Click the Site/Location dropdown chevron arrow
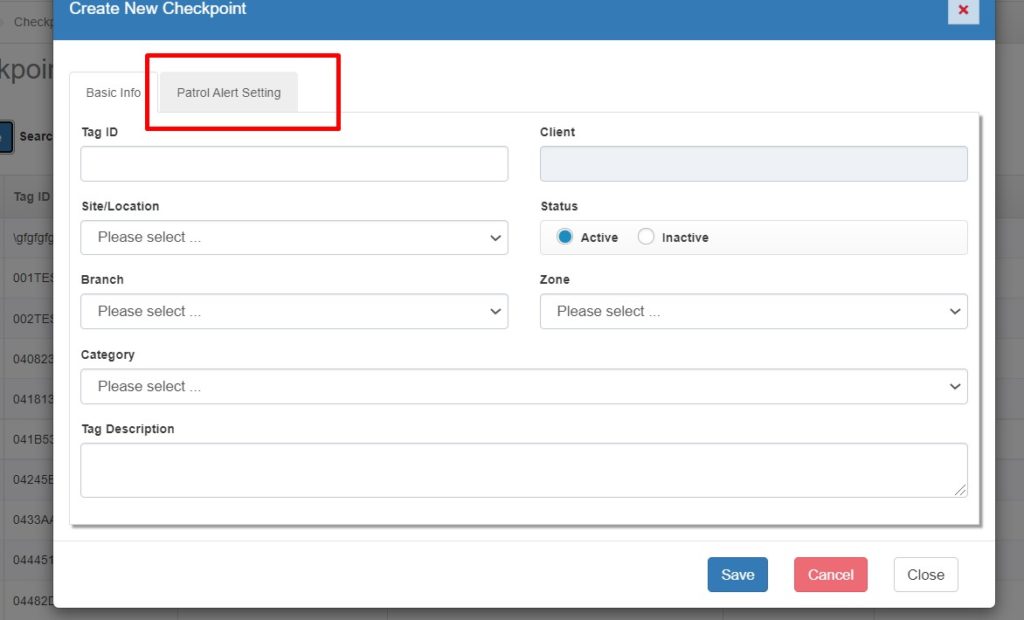Image resolution: width=1024 pixels, height=620 pixels. click(x=495, y=238)
